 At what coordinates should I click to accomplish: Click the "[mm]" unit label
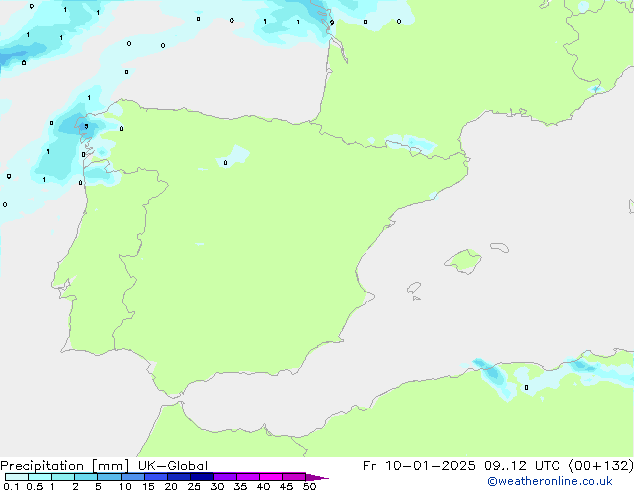point(110,466)
